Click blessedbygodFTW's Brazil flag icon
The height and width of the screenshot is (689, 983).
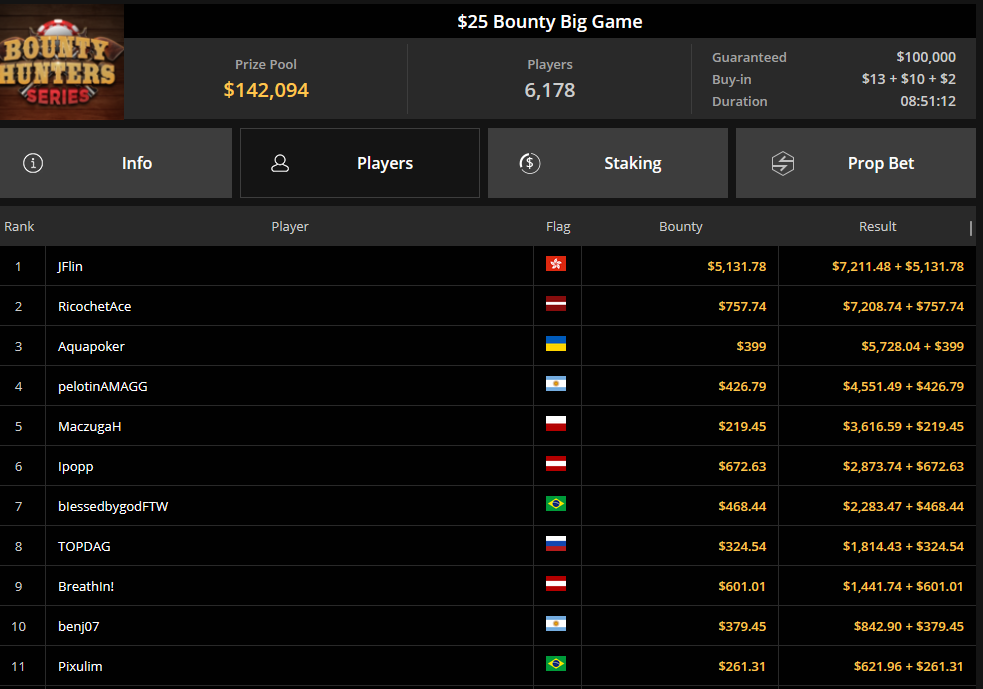click(555, 503)
